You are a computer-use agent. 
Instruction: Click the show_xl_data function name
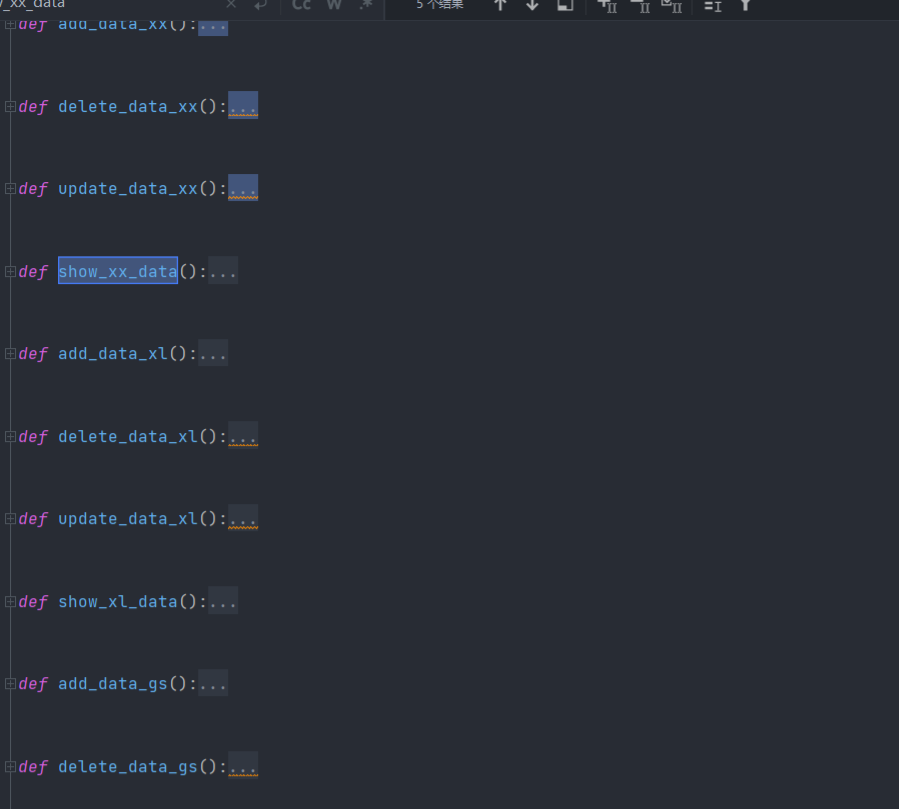tap(118, 601)
